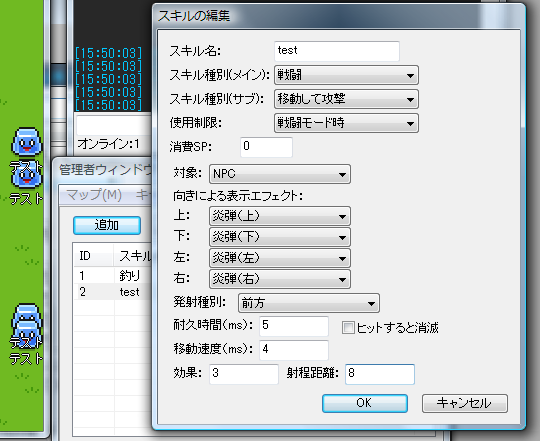Expand the 右 effect dropdown 炎弾(右)

click(x=280, y=279)
